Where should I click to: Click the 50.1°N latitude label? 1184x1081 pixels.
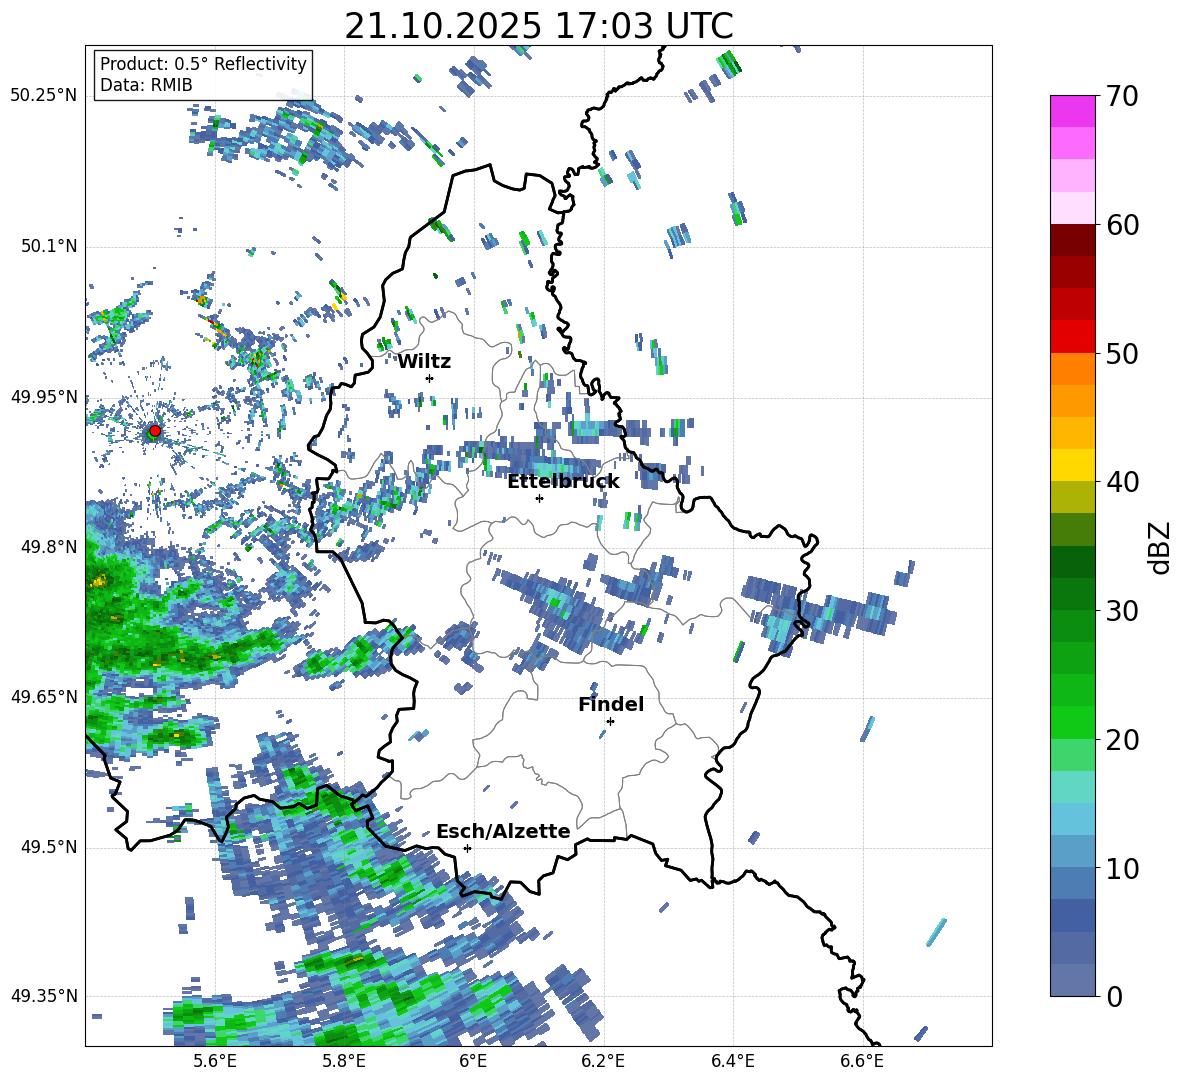tap(49, 246)
